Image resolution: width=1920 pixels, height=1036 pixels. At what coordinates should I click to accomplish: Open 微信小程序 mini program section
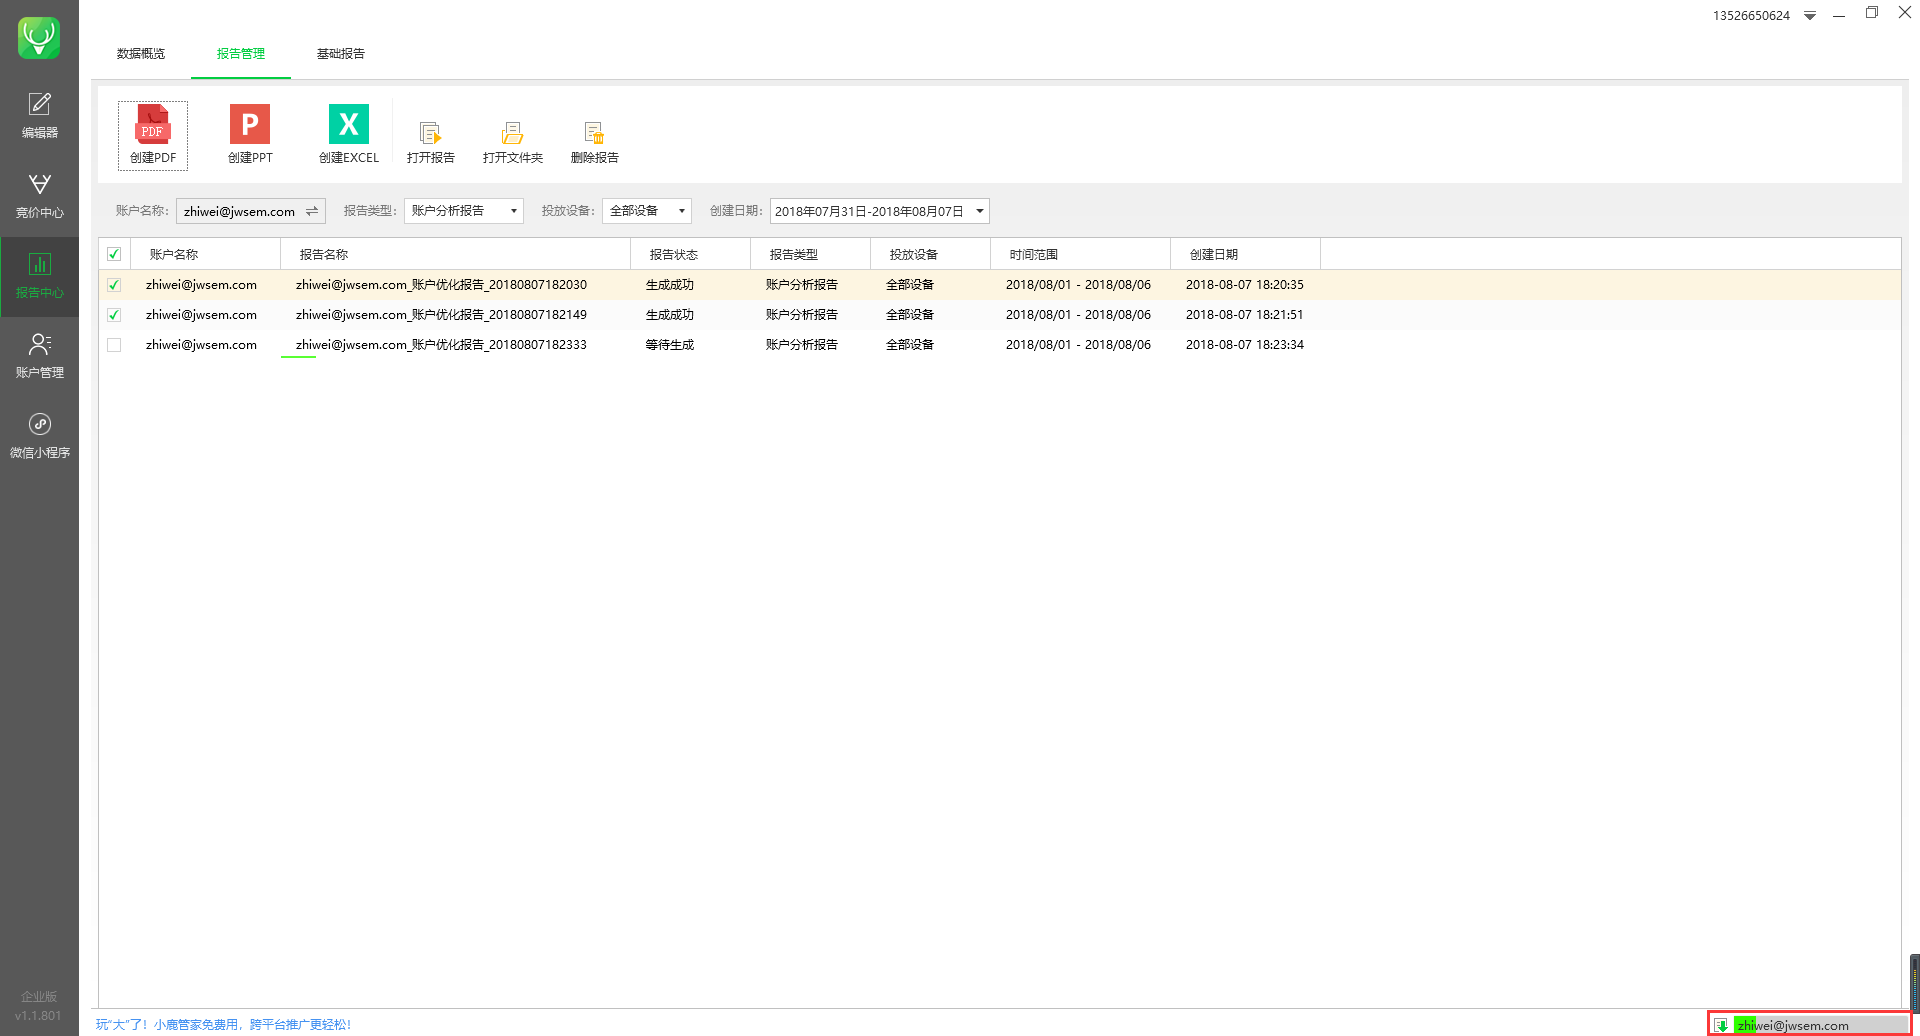click(39, 436)
